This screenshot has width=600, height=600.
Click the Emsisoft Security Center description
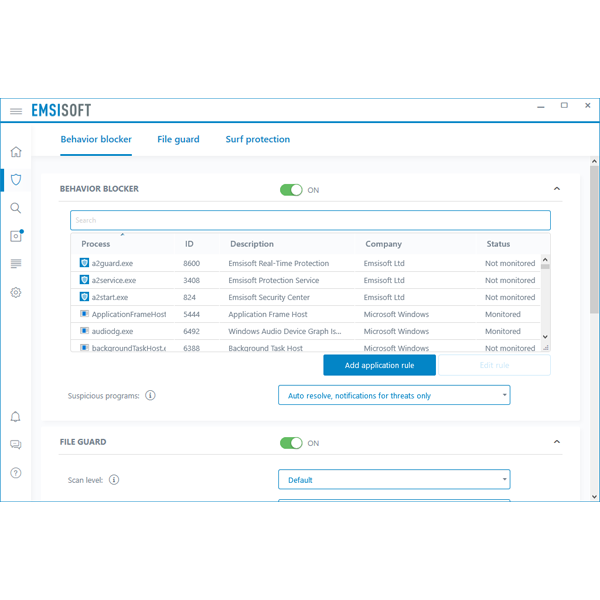coord(269,297)
